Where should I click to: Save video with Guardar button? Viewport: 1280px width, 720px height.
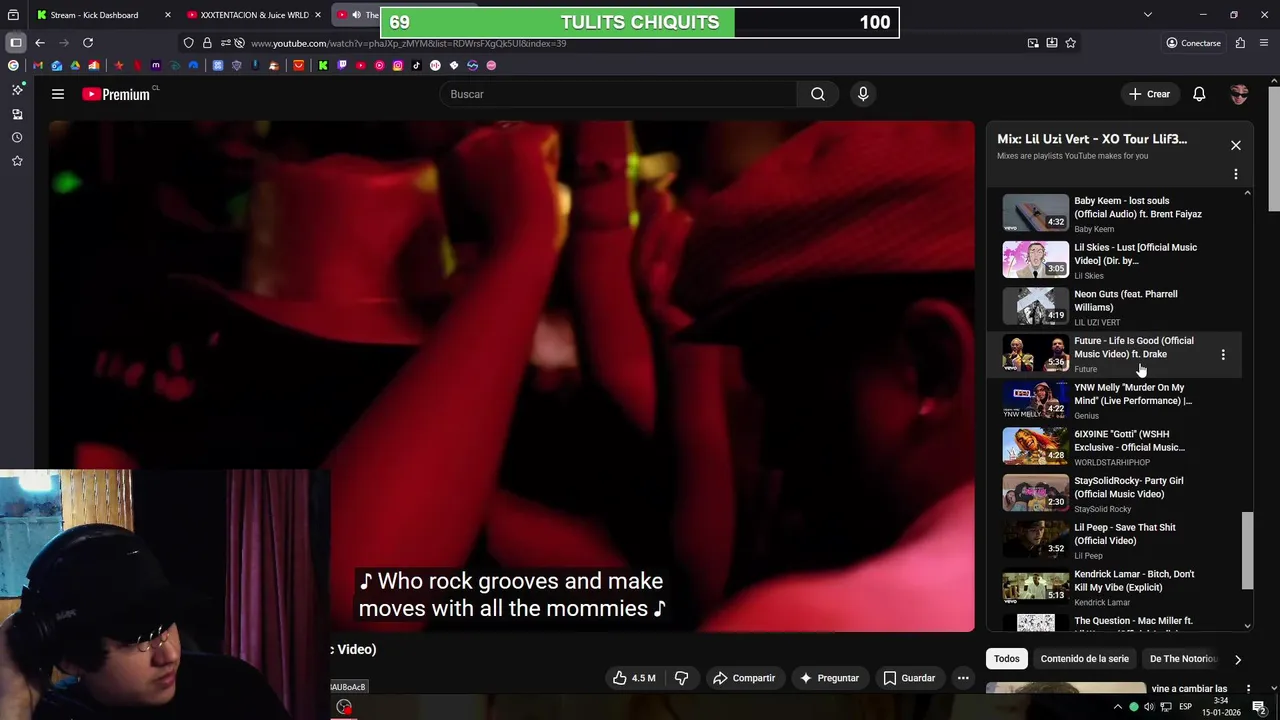[909, 678]
